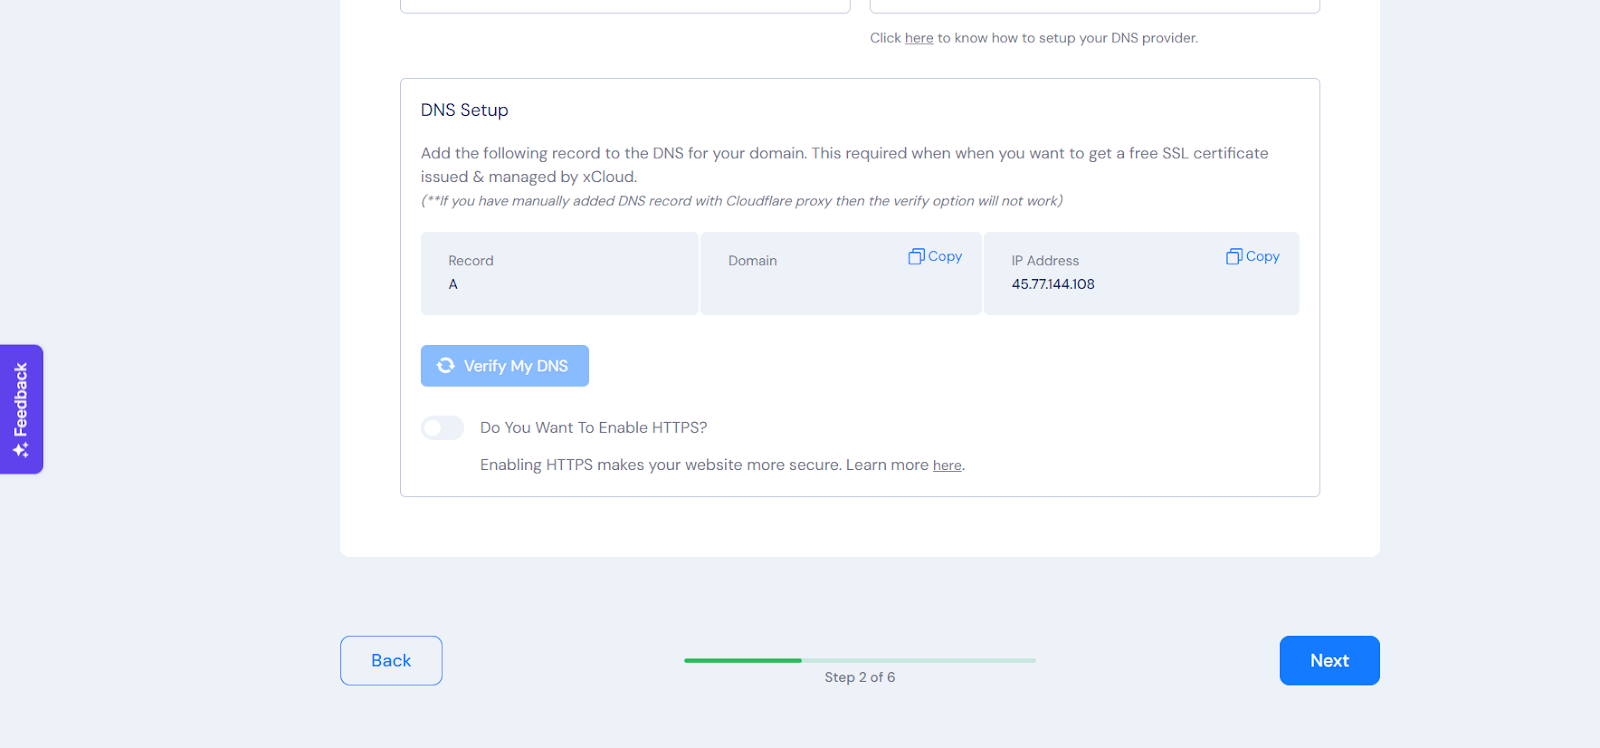Screen dimensions: 1600x748
Task: Go Back to the previous step
Action: coord(391,661)
